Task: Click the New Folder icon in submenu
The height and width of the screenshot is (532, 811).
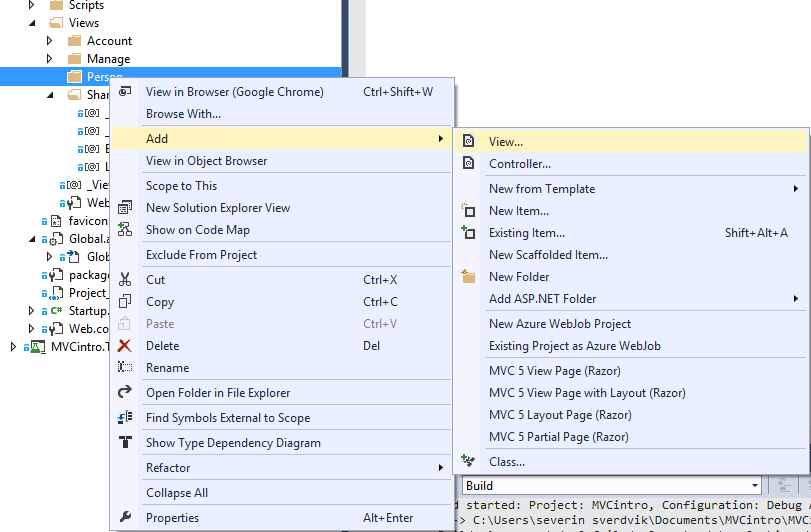Action: click(468, 277)
